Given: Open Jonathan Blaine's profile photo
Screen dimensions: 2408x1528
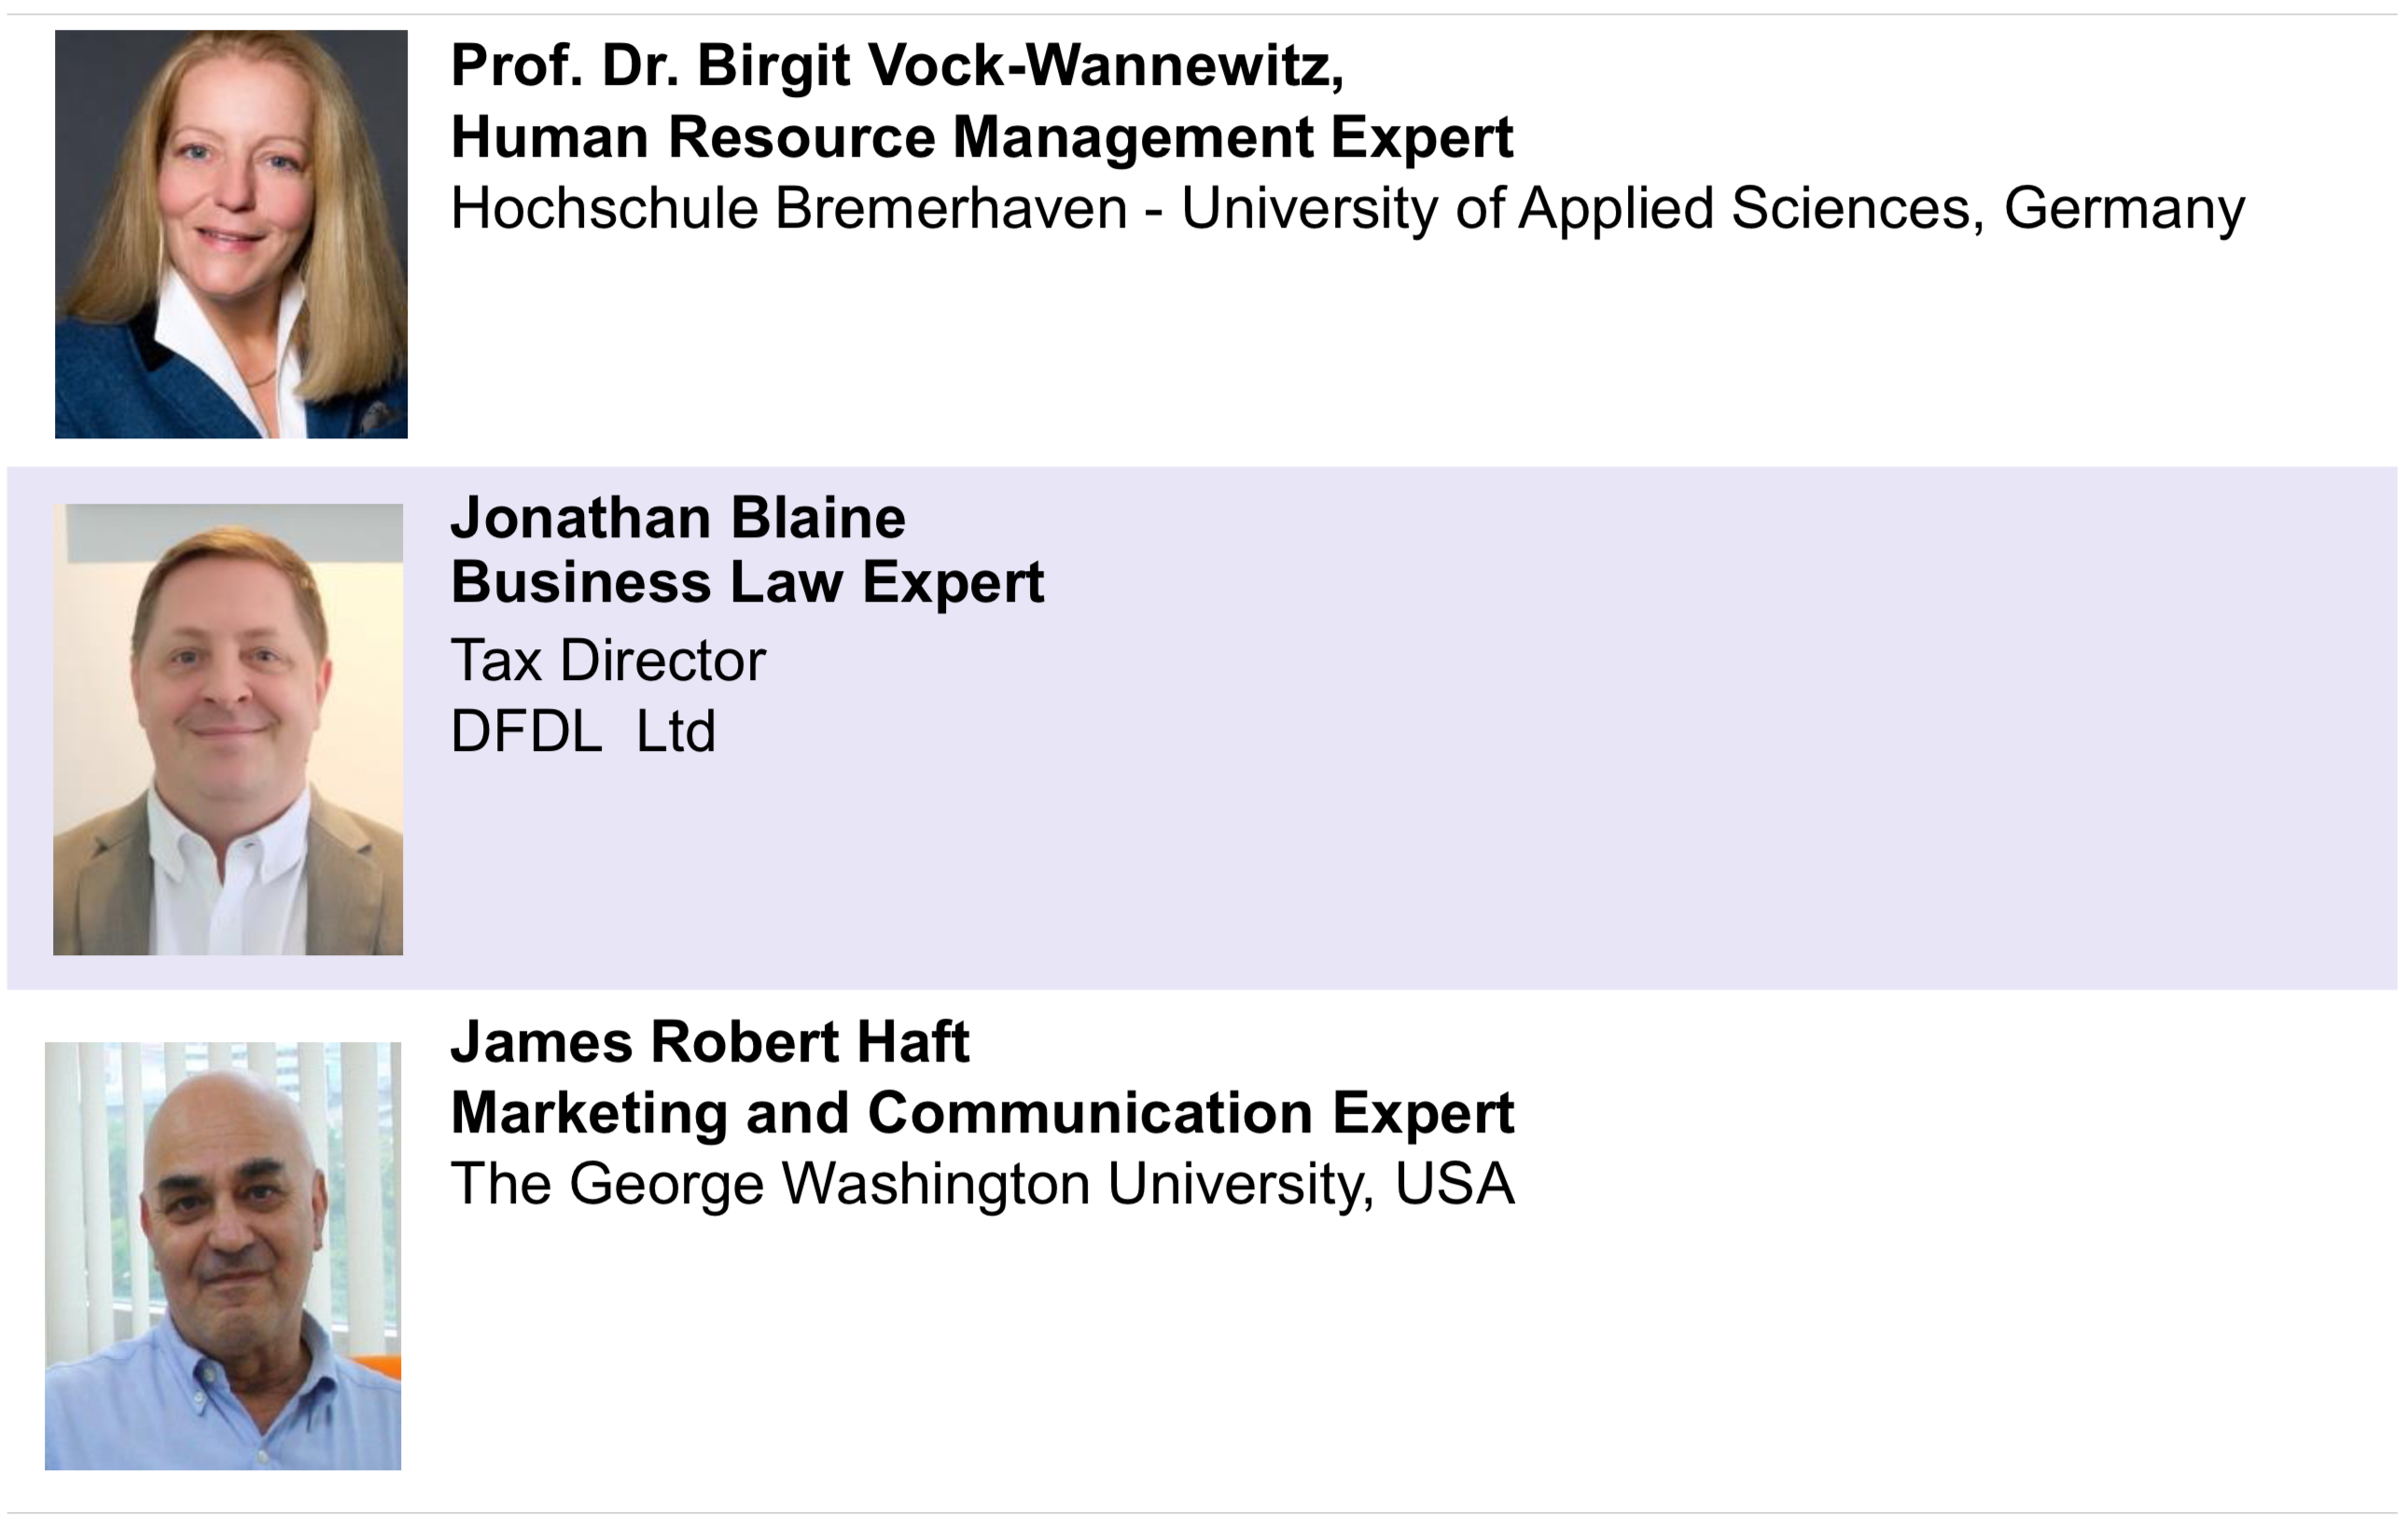Looking at the screenshot, I should [228, 729].
